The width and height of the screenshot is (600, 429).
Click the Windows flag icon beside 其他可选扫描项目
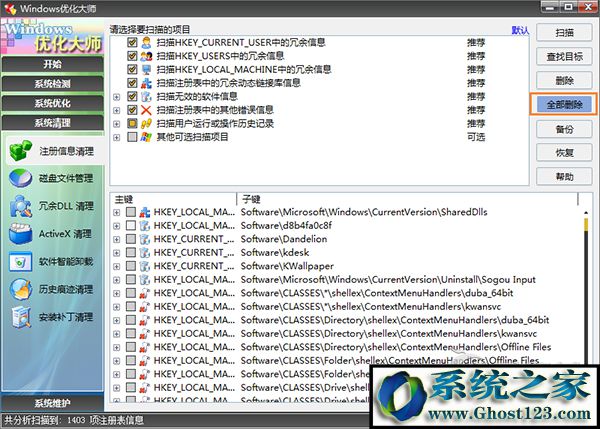(146, 137)
